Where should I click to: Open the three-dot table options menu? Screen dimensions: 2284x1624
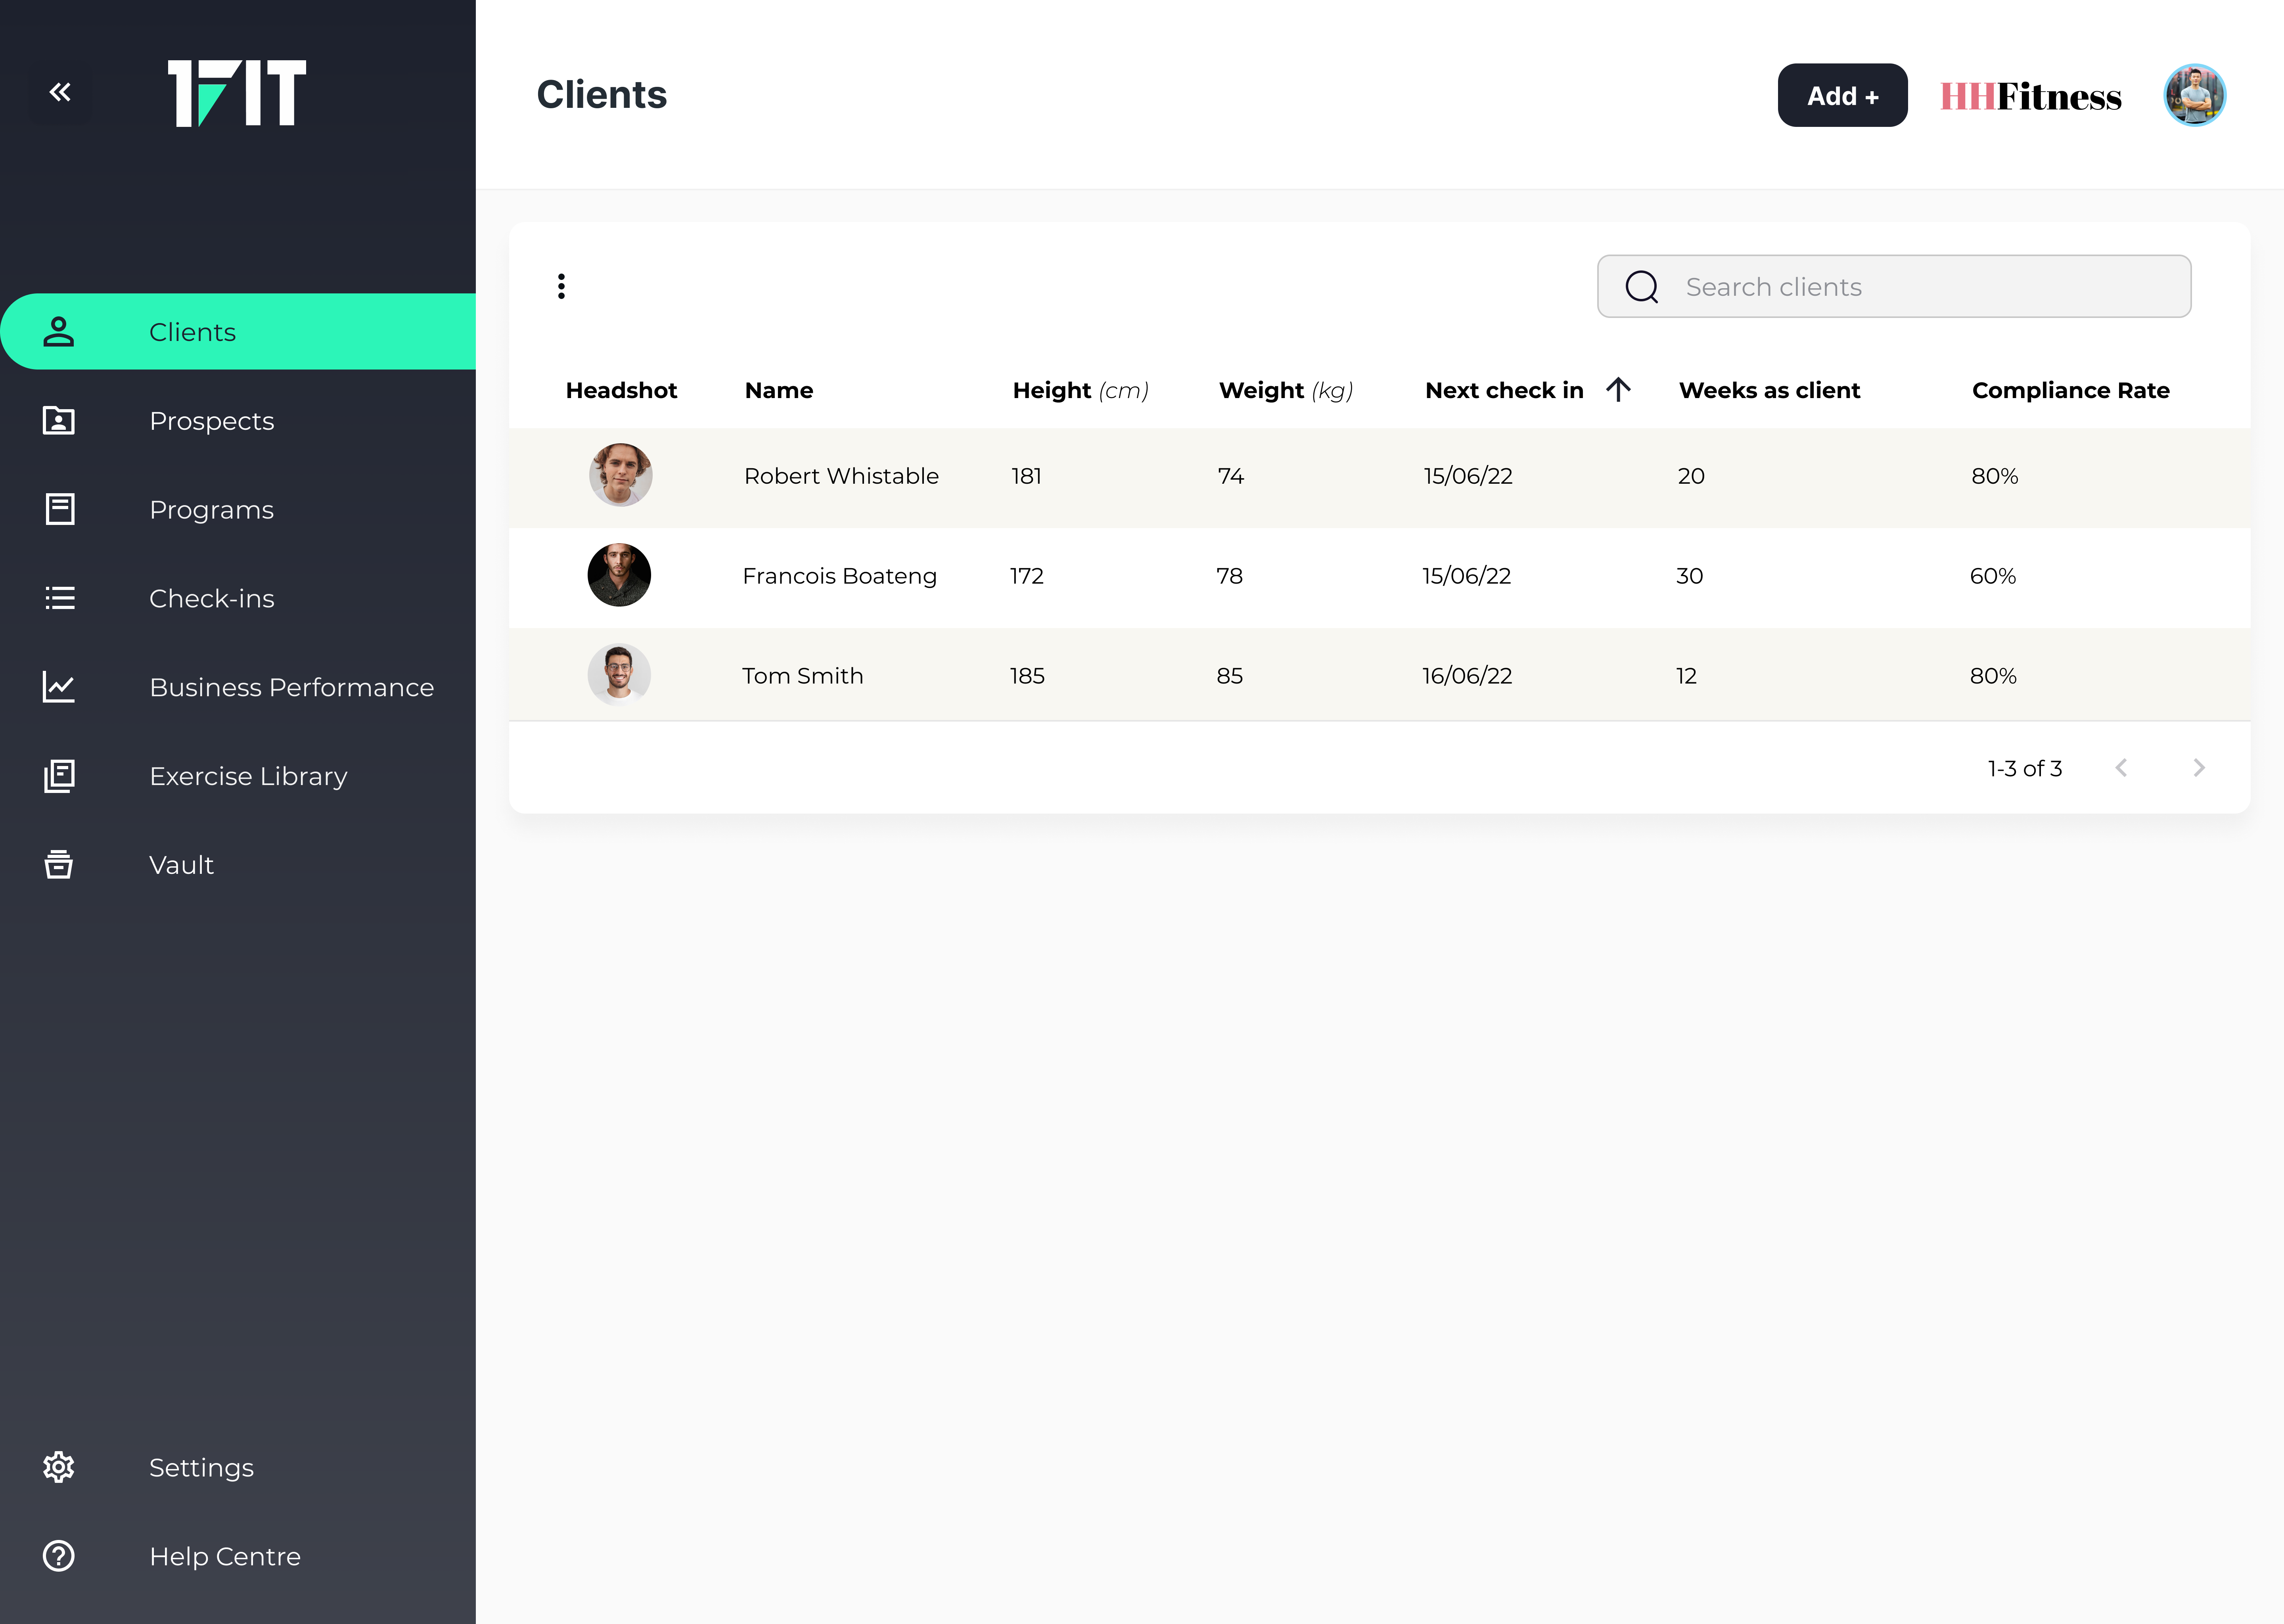click(x=561, y=286)
